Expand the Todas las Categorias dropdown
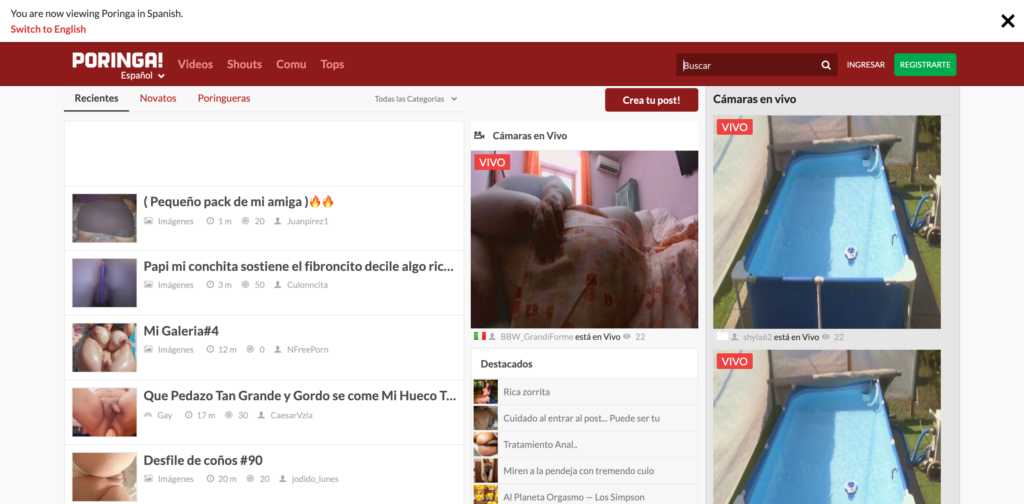The width and height of the screenshot is (1024, 504). tap(416, 99)
